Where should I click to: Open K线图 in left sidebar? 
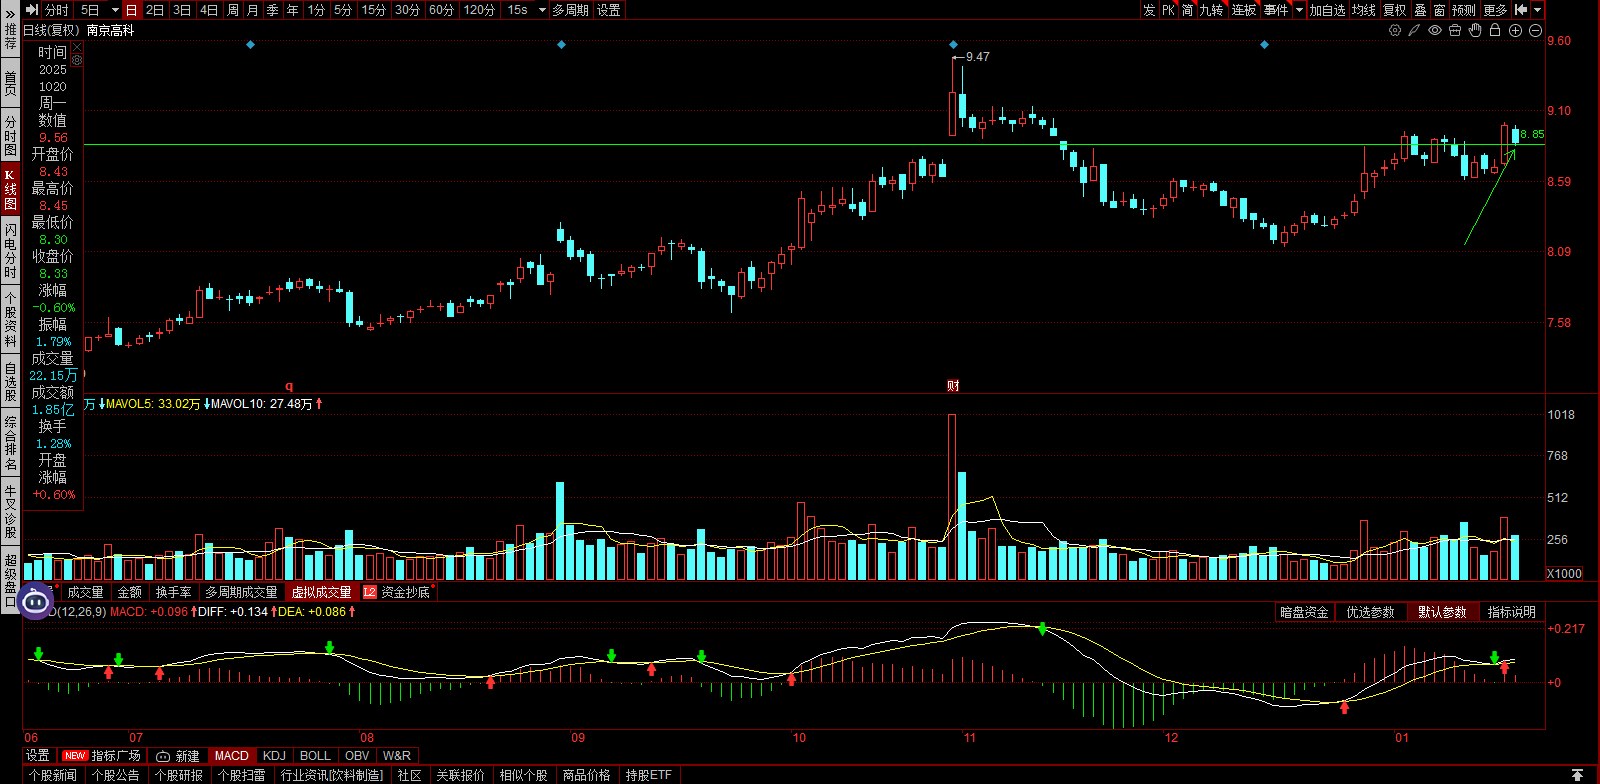pyautogui.click(x=10, y=189)
